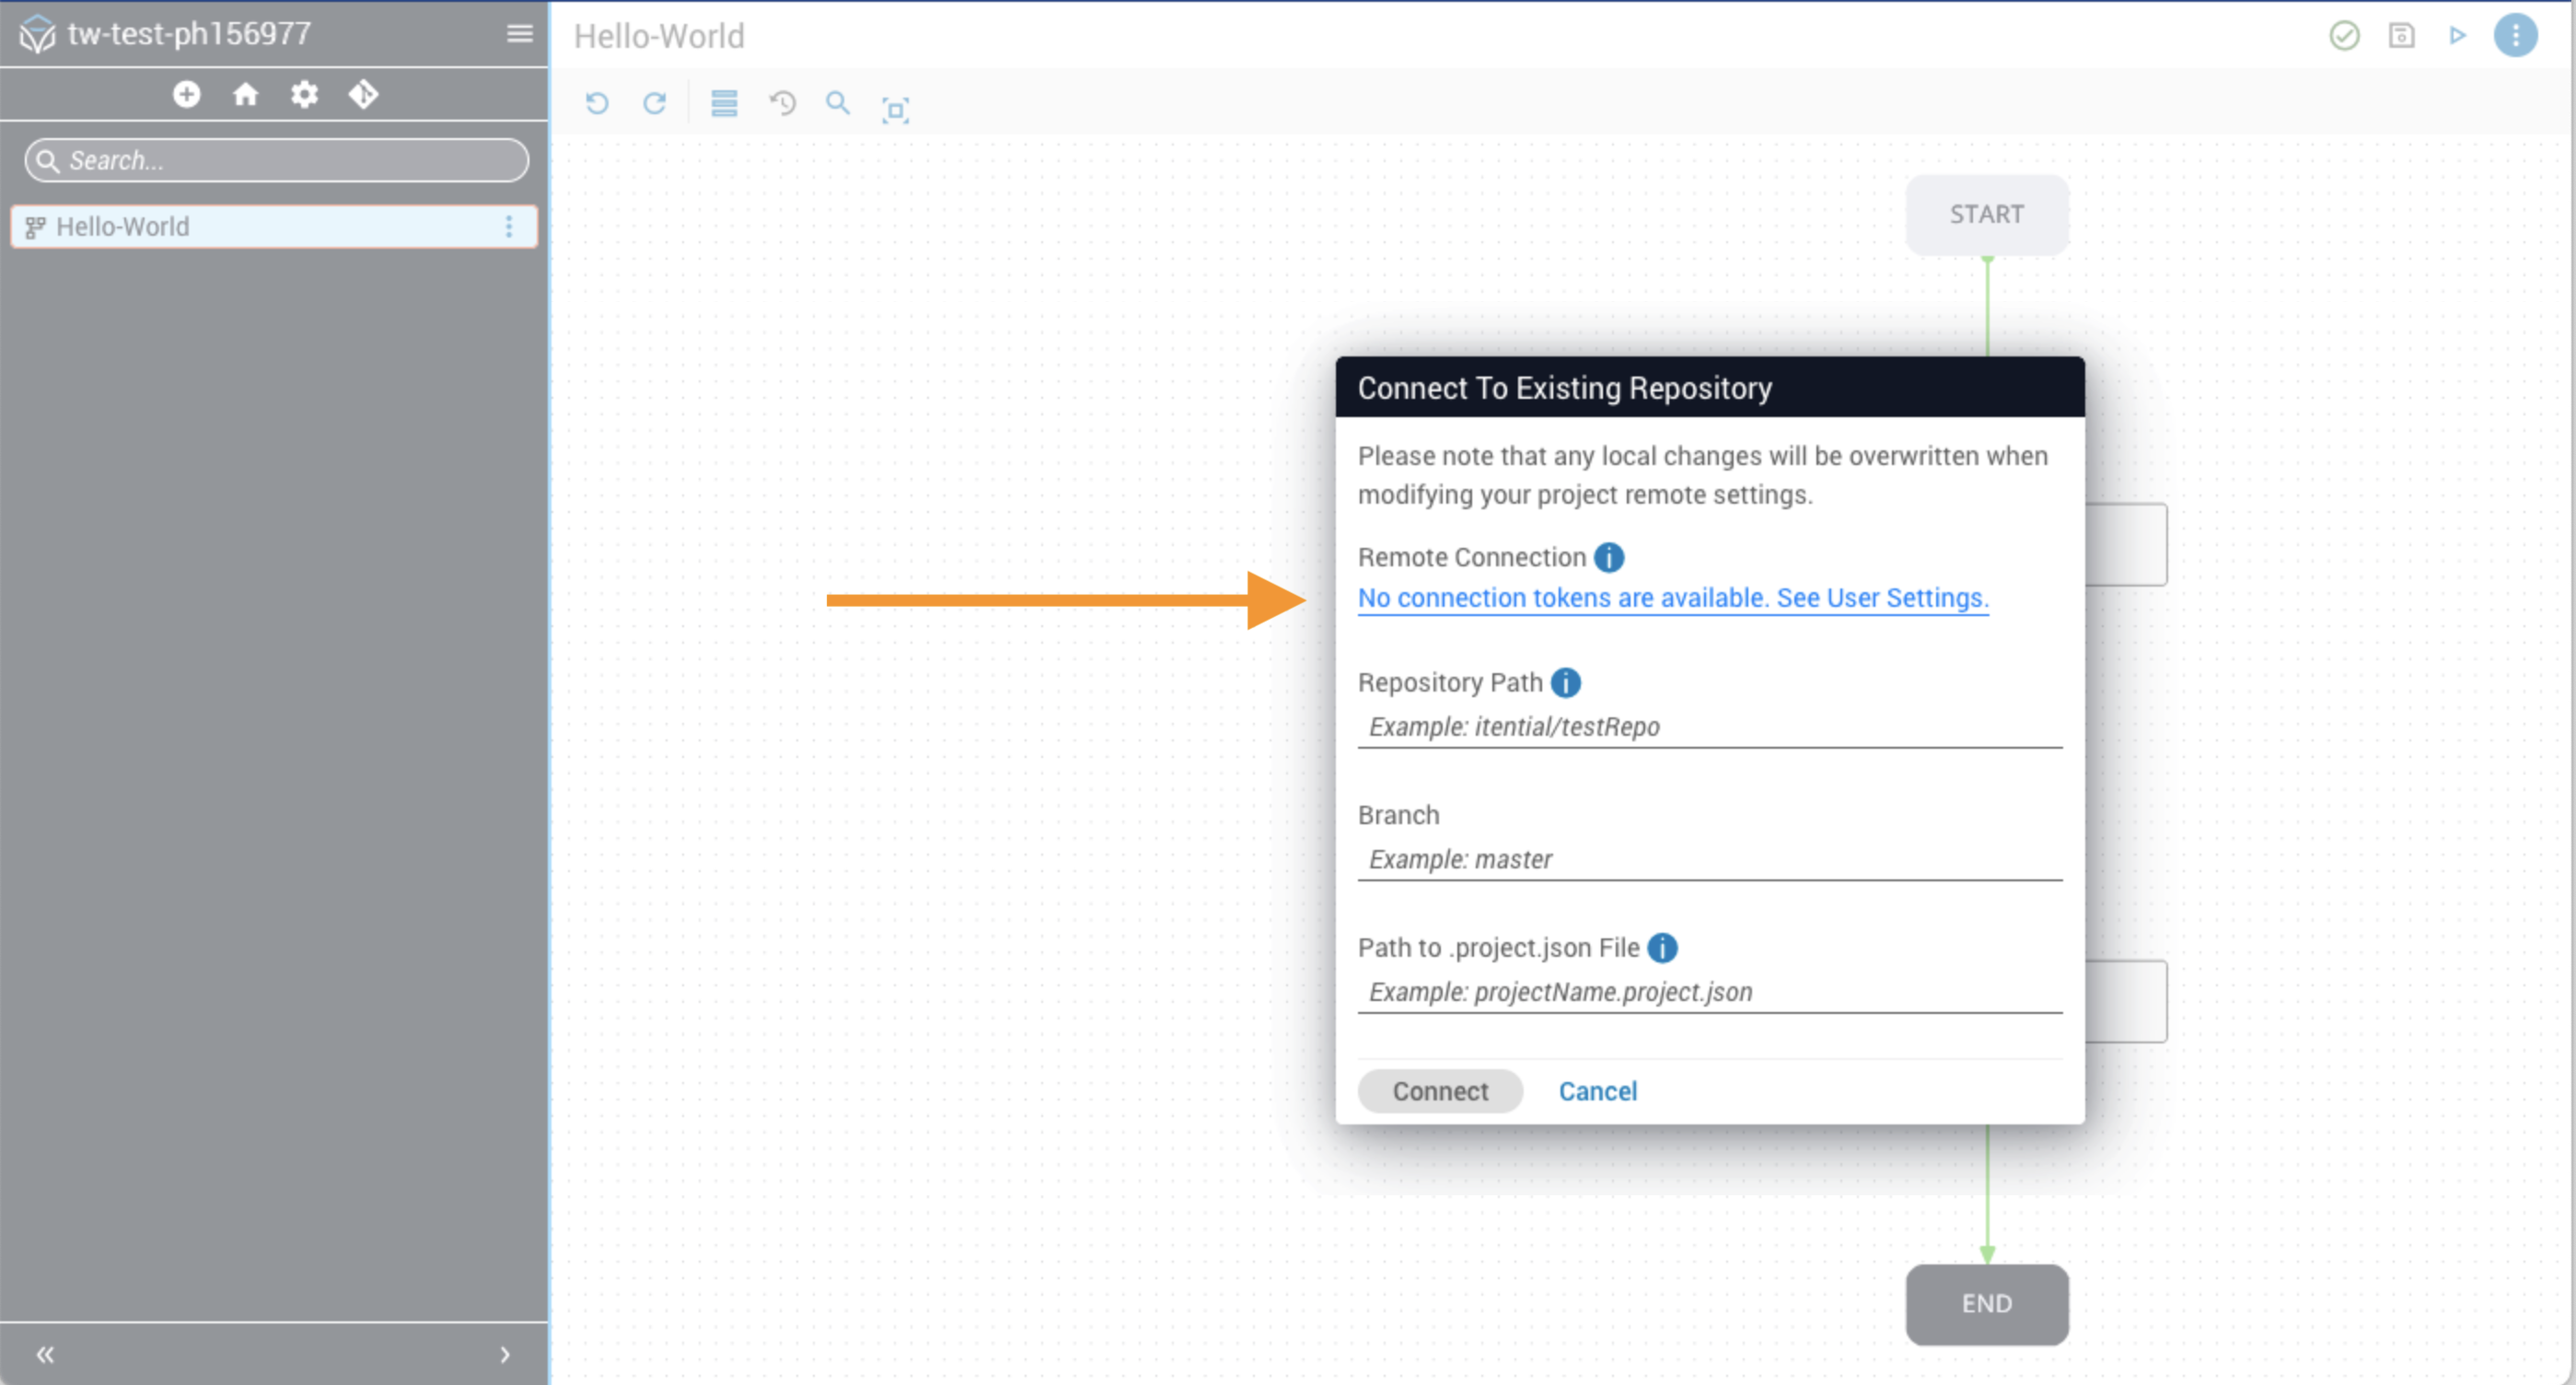Click the fit-to-screen zoom icon

tap(895, 109)
